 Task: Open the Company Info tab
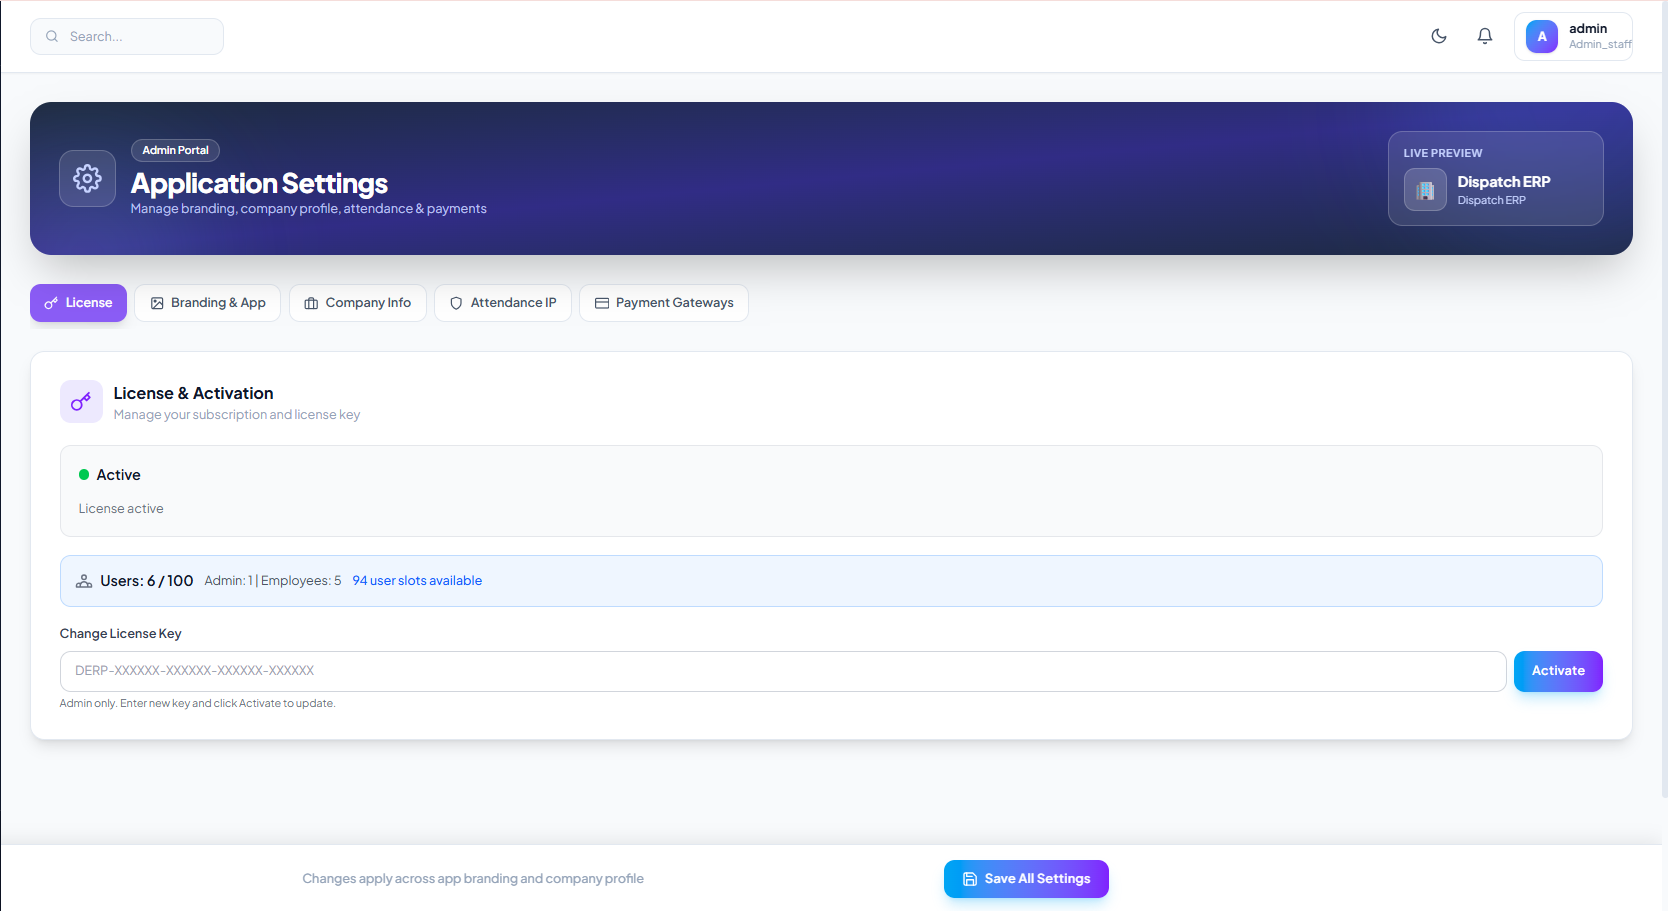point(357,303)
